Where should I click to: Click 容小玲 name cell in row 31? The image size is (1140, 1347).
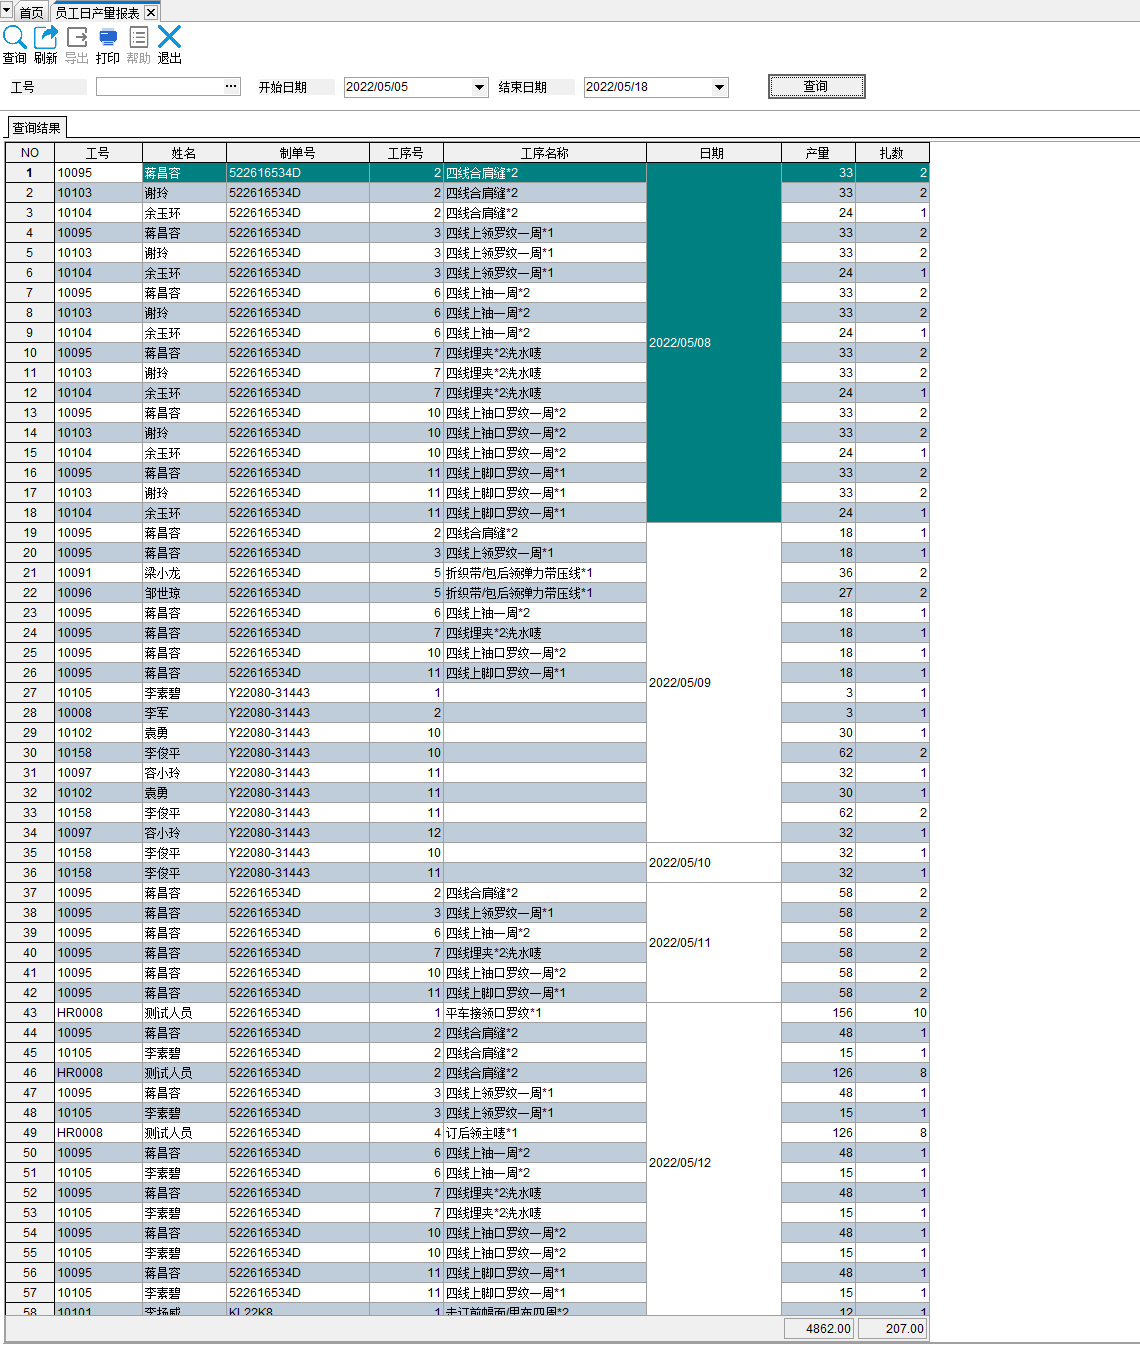[184, 773]
